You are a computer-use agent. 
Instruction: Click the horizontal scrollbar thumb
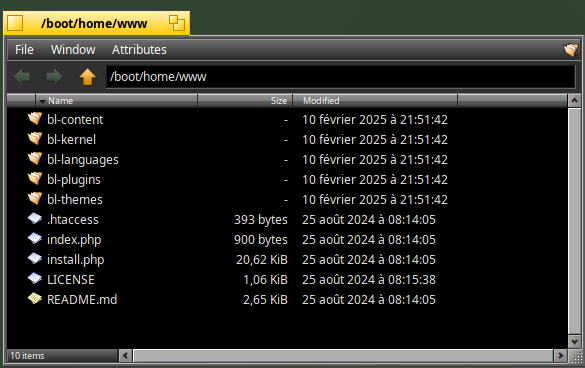click(x=343, y=356)
